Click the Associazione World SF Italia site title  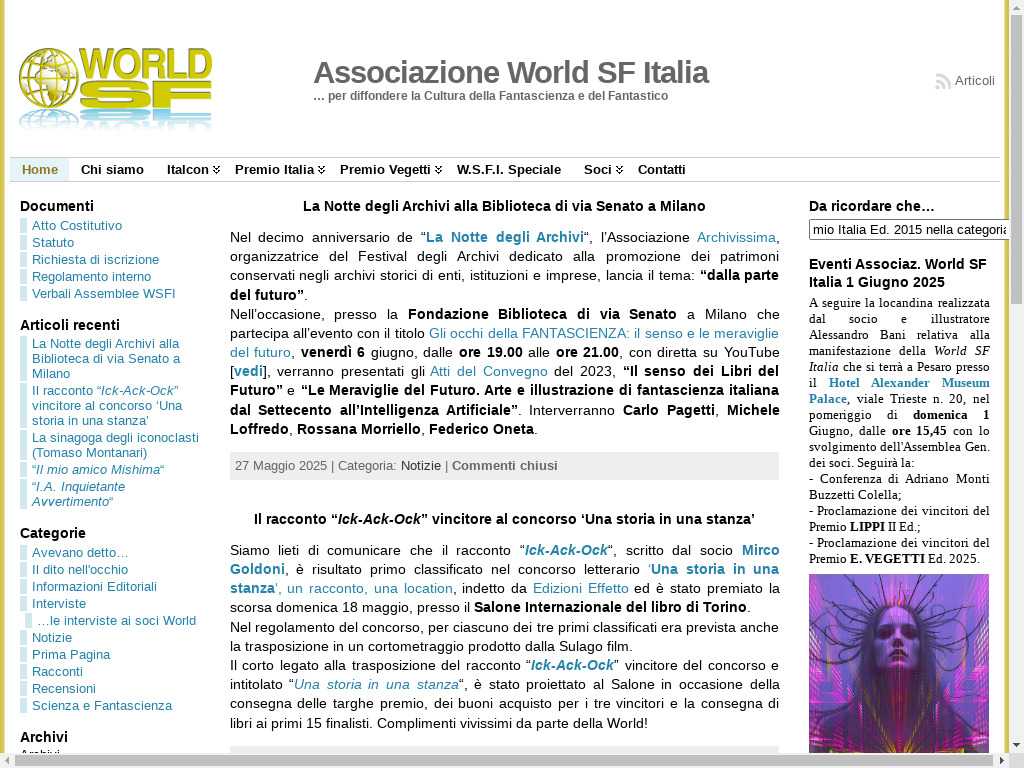[x=511, y=72]
